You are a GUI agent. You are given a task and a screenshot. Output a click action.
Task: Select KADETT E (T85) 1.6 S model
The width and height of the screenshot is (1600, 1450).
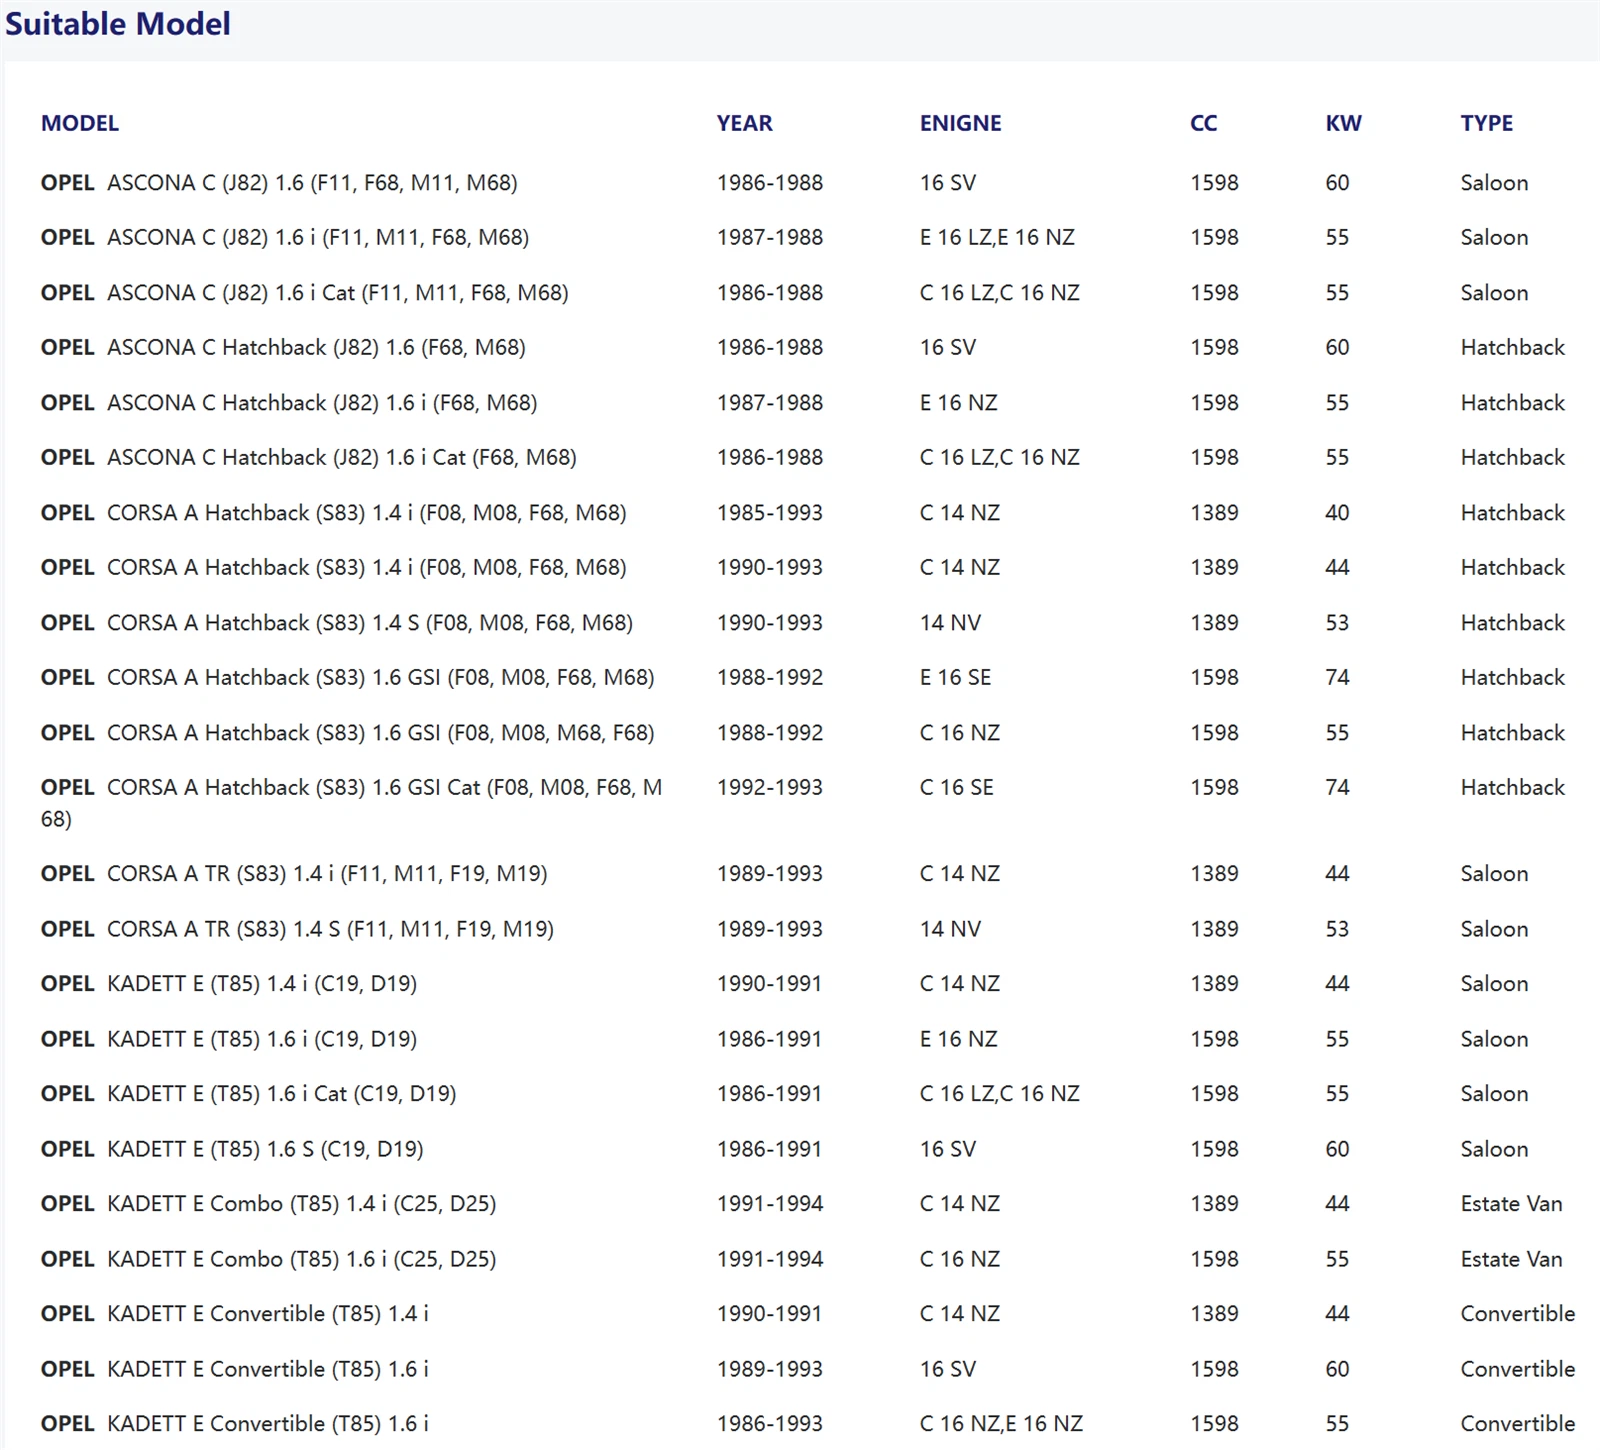232,1149
